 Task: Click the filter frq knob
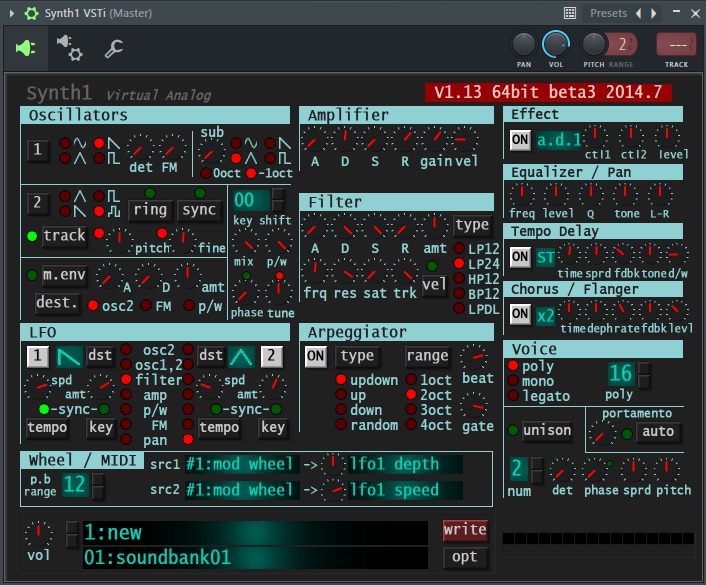315,270
